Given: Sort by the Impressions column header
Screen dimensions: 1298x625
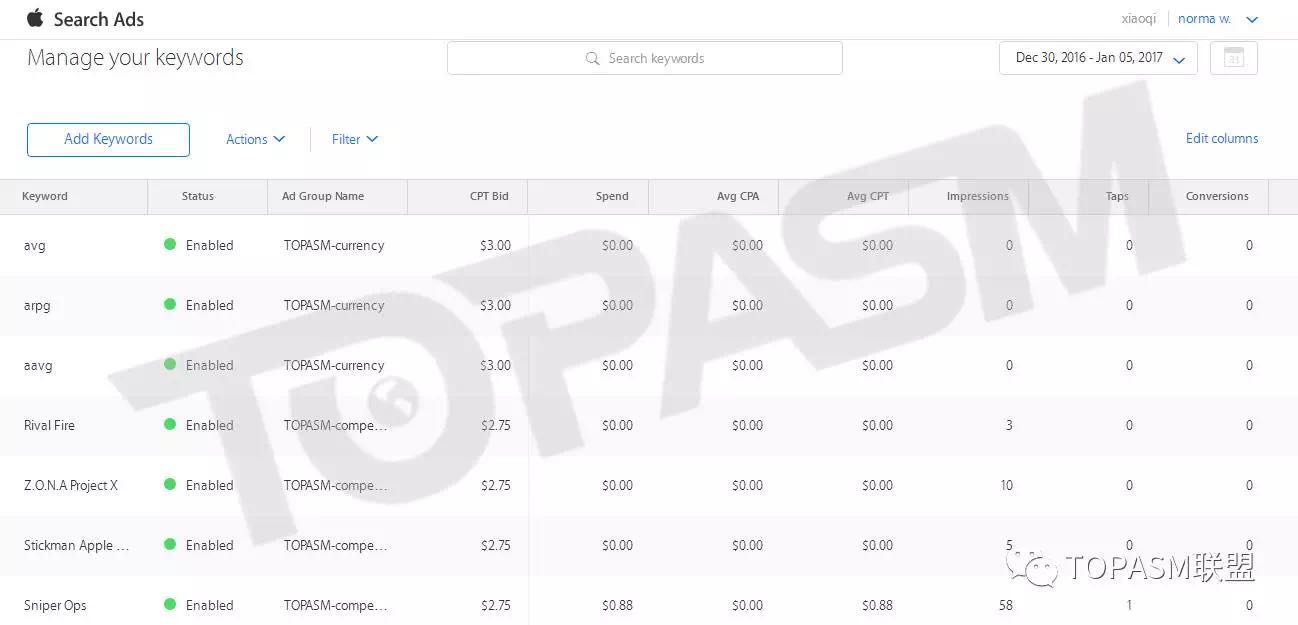Looking at the screenshot, I should pyautogui.click(x=977, y=196).
